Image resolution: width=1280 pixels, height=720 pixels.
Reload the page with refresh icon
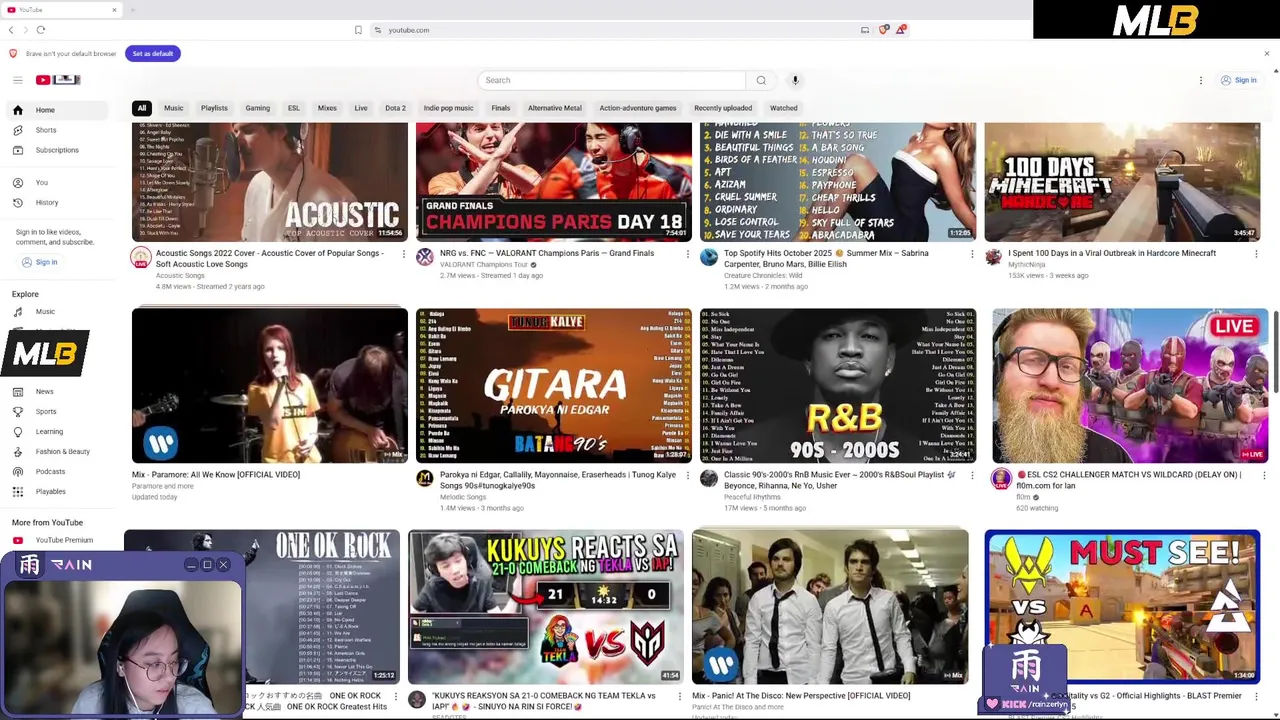pyautogui.click(x=41, y=30)
